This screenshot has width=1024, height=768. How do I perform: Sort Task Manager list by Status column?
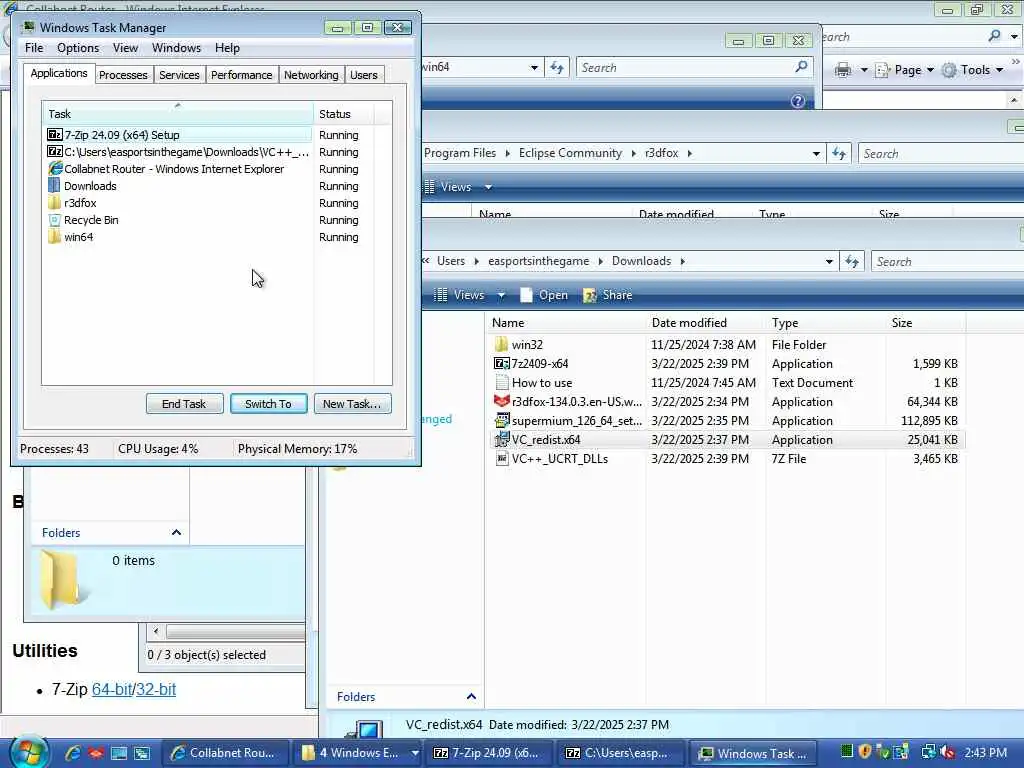click(344, 114)
